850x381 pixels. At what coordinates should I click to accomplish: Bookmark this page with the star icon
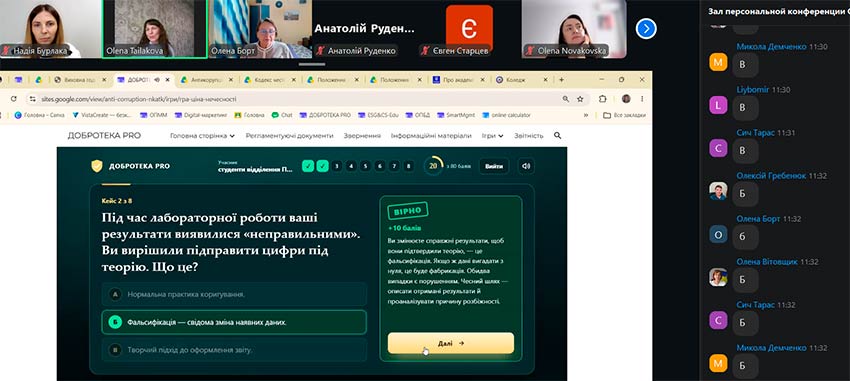[580, 99]
